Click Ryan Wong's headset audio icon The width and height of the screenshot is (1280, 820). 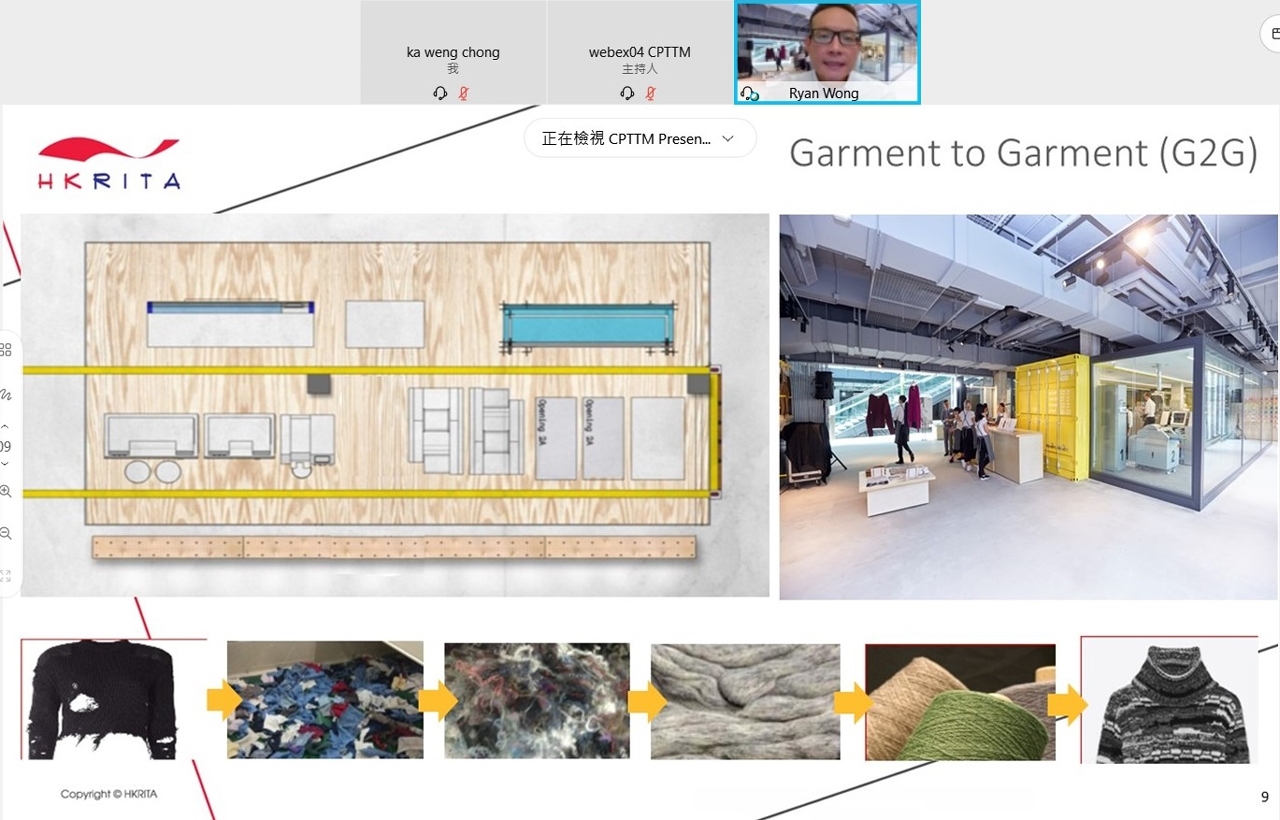(749, 94)
